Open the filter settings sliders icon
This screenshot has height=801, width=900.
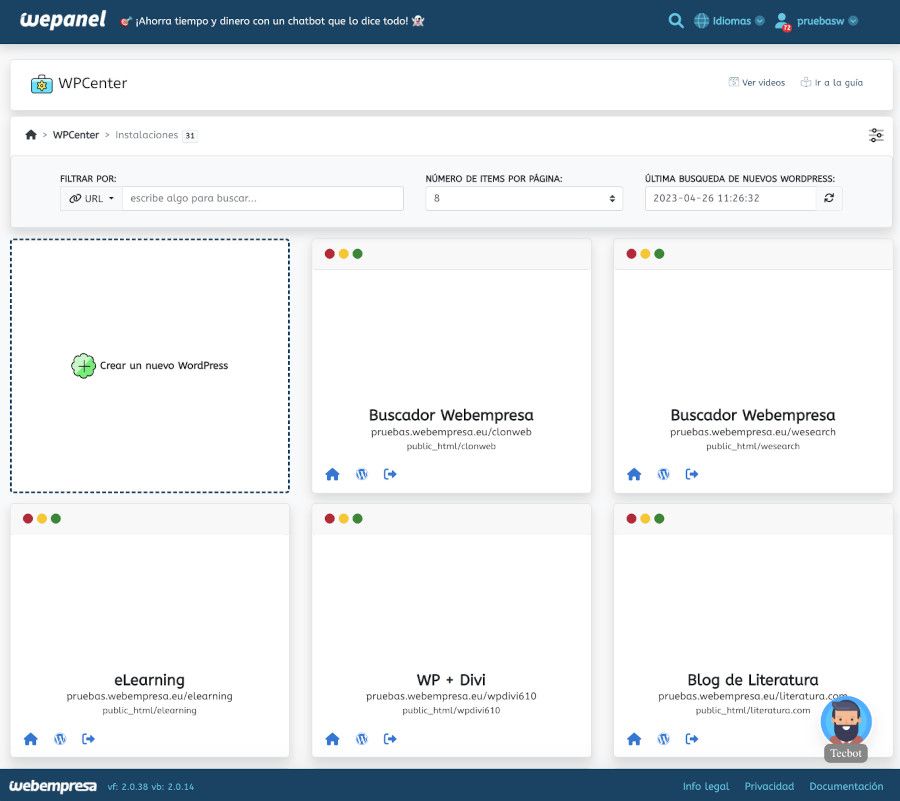(x=876, y=135)
